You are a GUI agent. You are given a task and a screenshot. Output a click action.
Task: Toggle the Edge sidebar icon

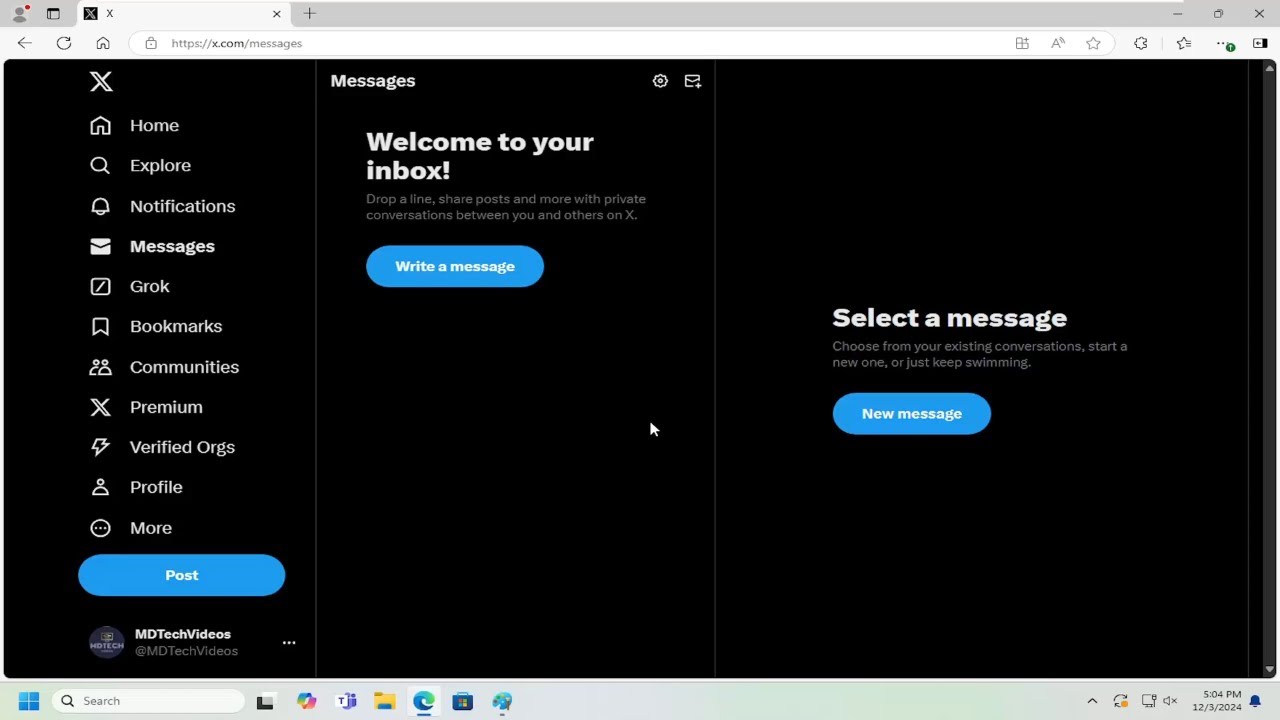coord(1260,43)
